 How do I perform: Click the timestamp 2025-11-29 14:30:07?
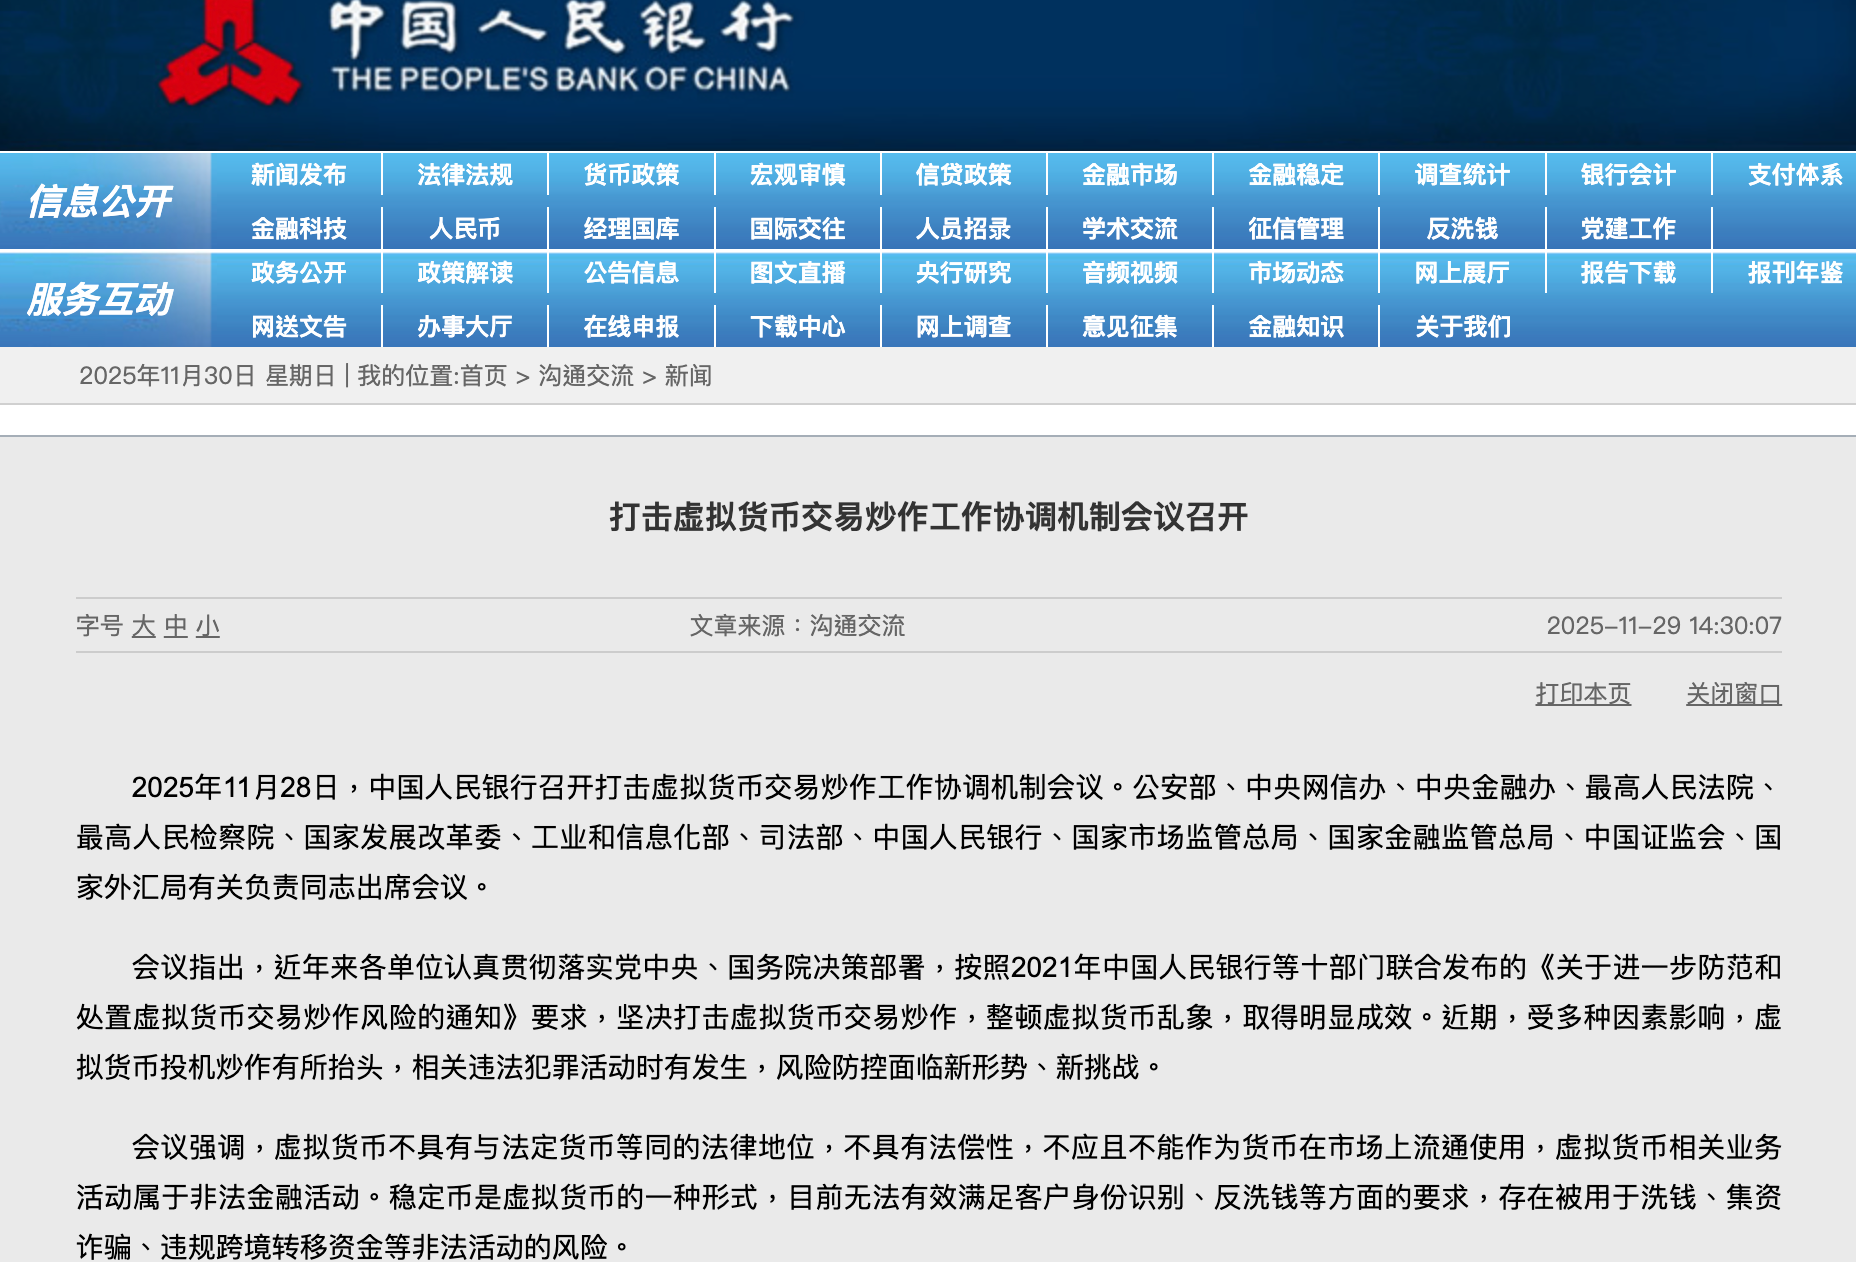pyautogui.click(x=1664, y=626)
